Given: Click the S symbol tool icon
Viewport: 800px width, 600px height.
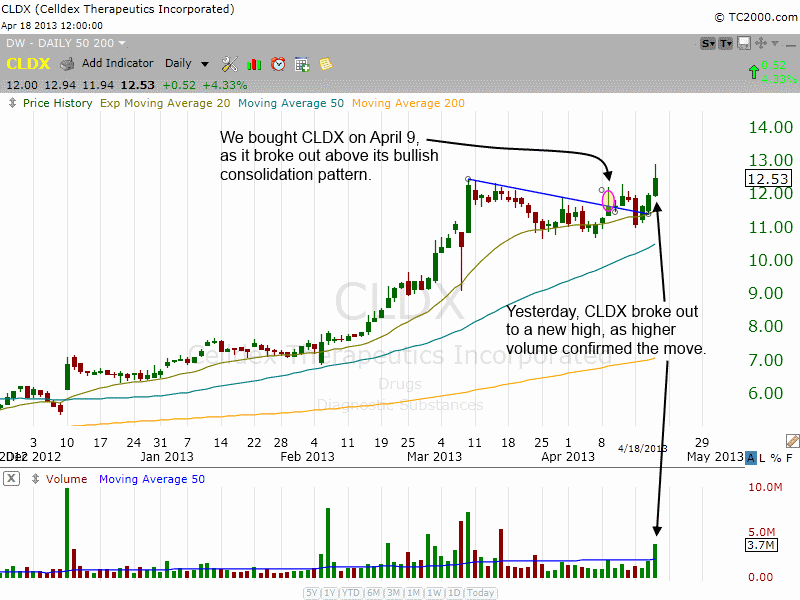Looking at the screenshot, I should pyautogui.click(x=708, y=43).
